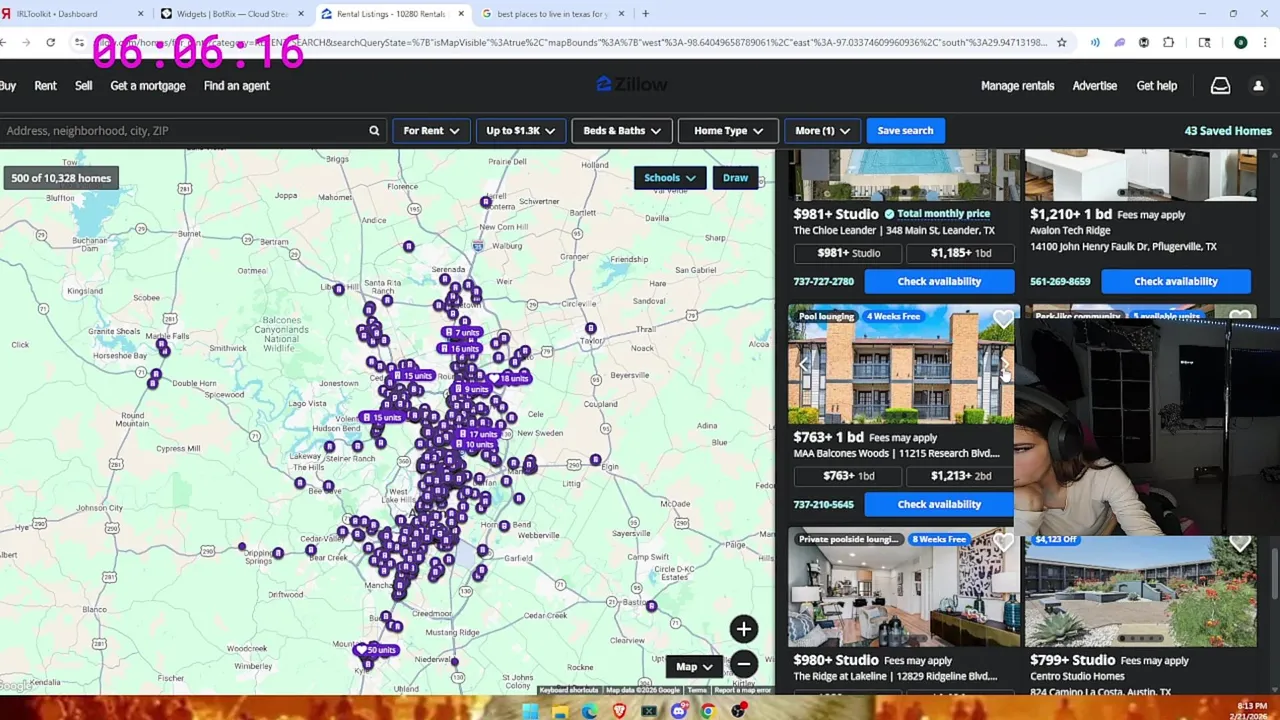
Task: Check availability for Avalon Tech Ridge
Action: tap(1175, 282)
